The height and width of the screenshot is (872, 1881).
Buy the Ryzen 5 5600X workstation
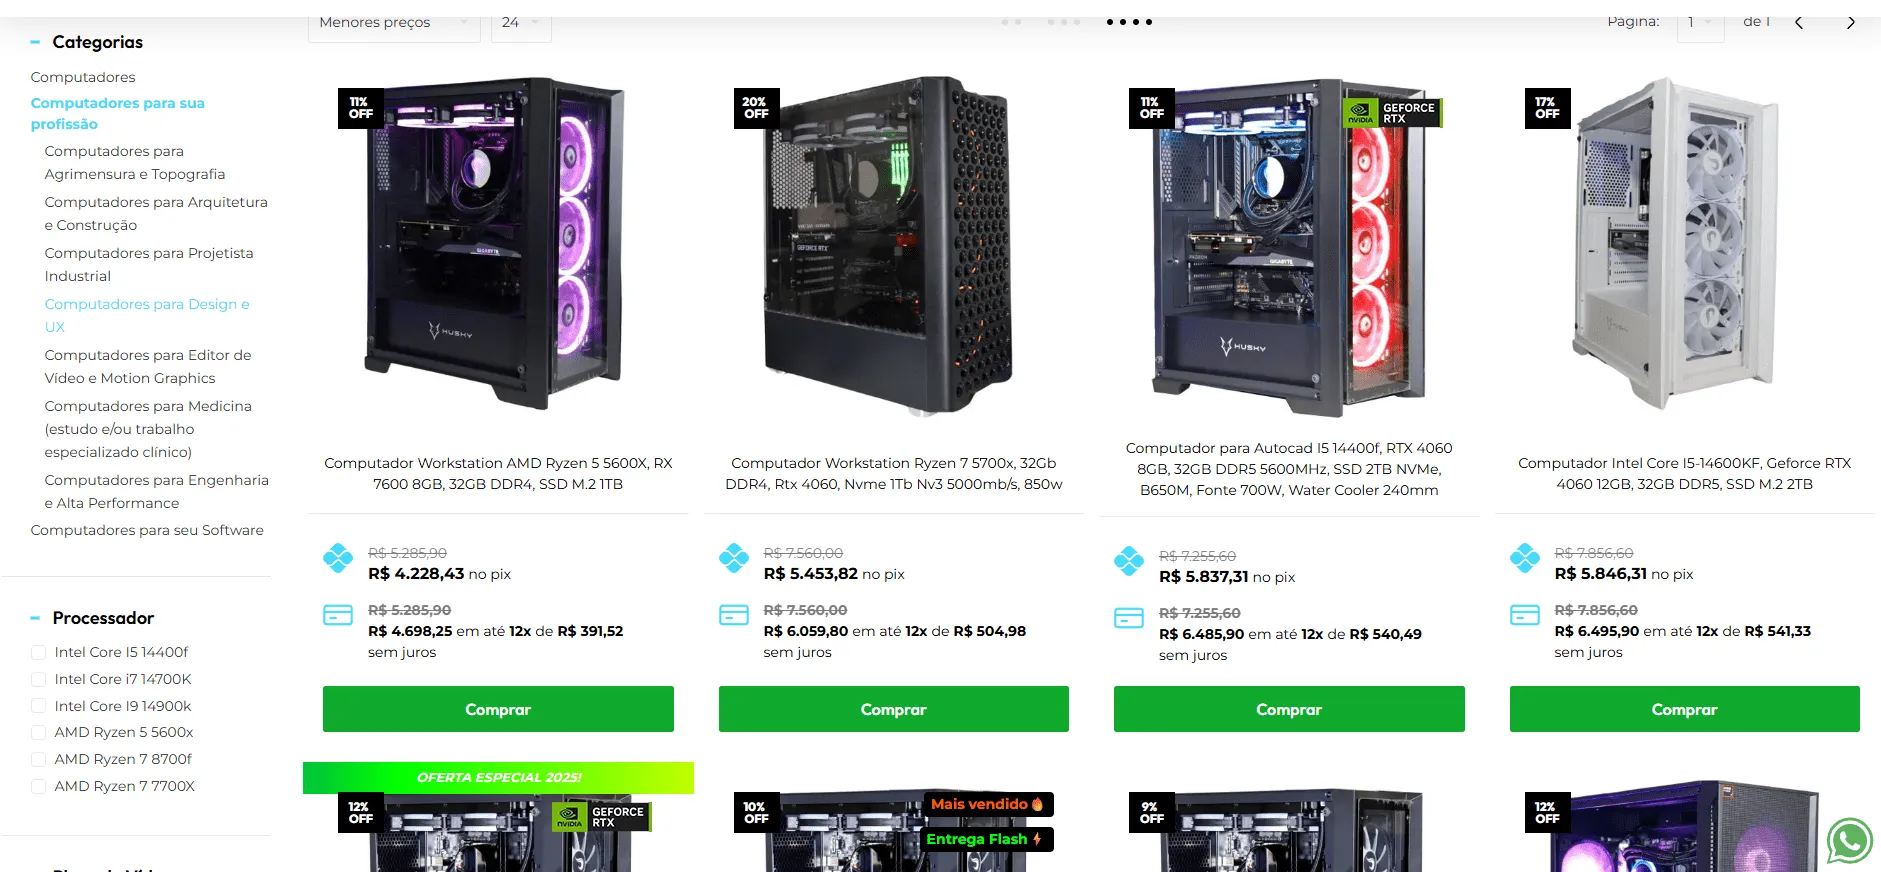[x=498, y=709]
